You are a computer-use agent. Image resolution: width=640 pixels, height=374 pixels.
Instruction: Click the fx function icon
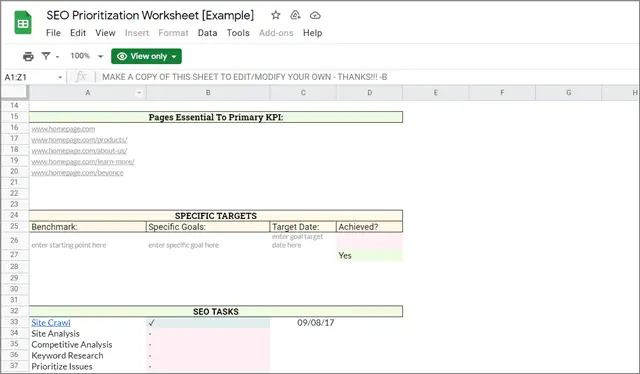point(81,77)
